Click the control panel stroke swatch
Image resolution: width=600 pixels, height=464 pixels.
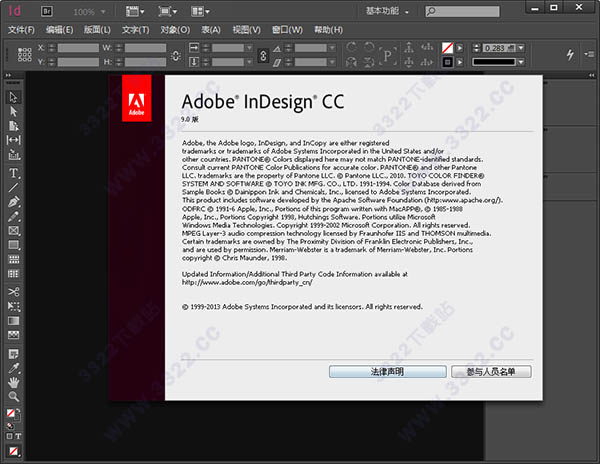pyautogui.click(x=447, y=62)
